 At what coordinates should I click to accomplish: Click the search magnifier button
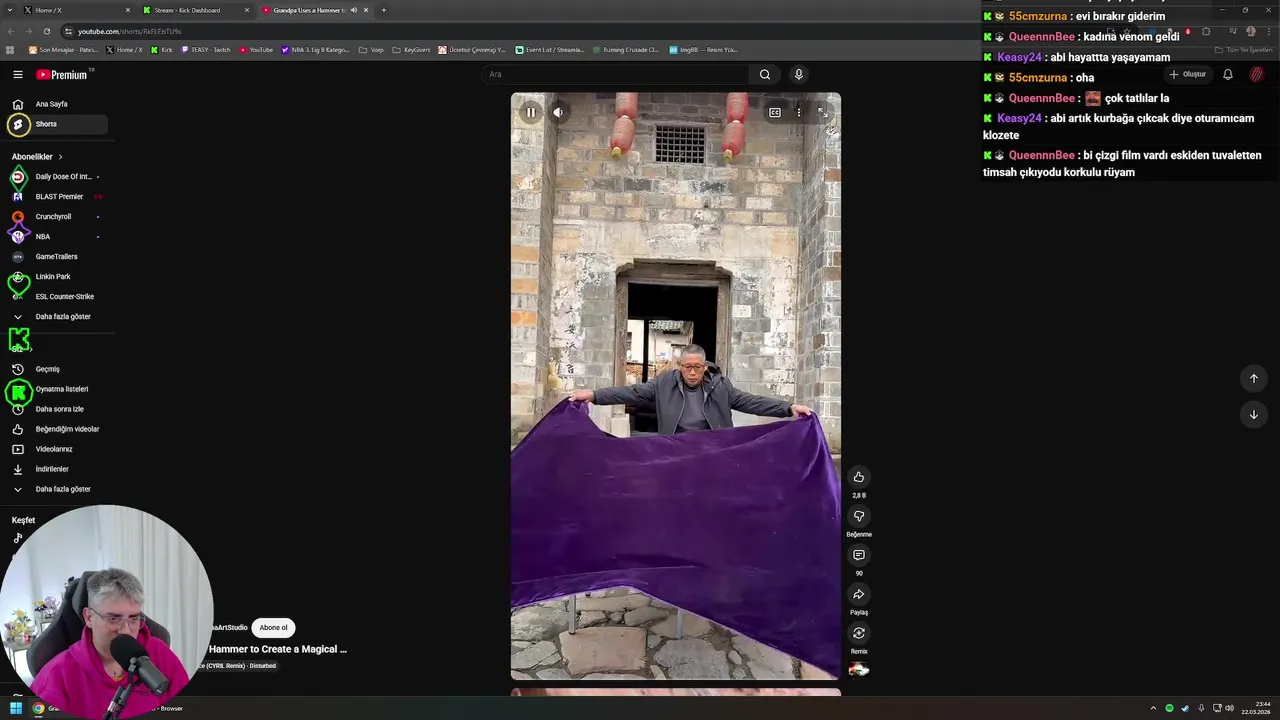pos(765,74)
